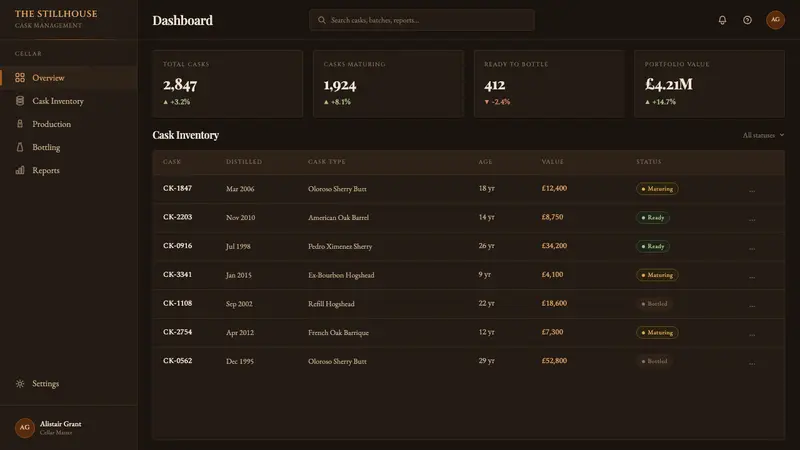This screenshot has height=450, width=800.
Task: Open the more options for CK-2754
Action: coord(752,333)
